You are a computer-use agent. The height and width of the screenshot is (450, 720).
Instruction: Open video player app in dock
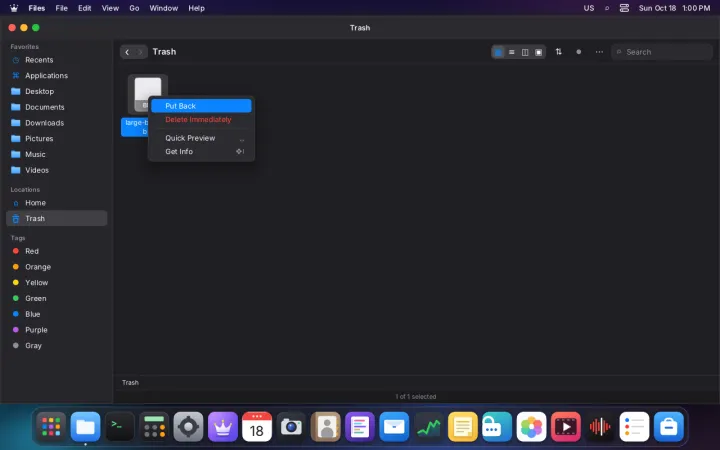[x=565, y=427]
